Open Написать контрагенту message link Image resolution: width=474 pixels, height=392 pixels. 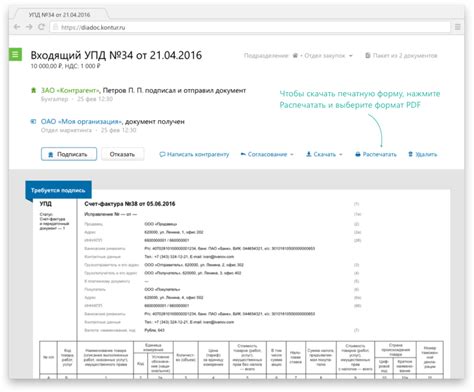point(194,154)
